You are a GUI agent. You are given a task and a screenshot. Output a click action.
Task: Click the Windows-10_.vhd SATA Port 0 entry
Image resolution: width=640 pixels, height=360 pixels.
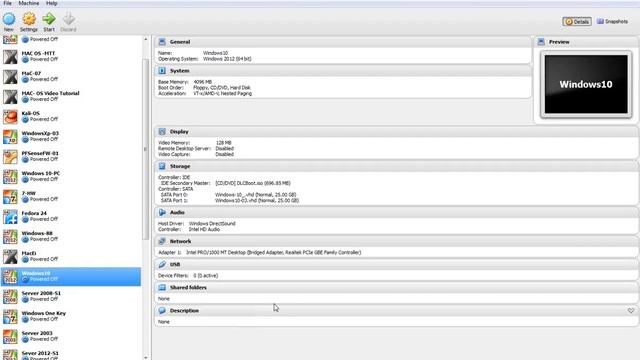[x=256, y=195]
